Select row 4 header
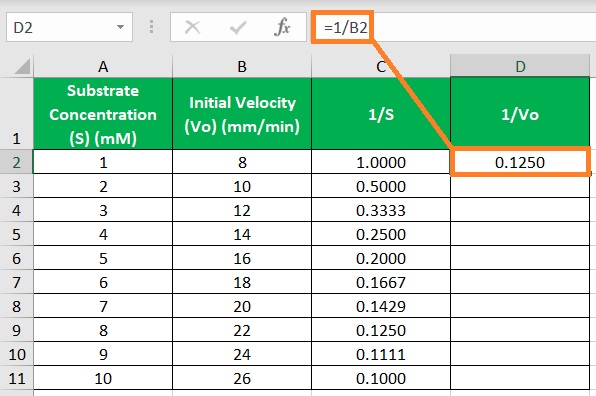596x396 pixels. pyautogui.click(x=16, y=210)
